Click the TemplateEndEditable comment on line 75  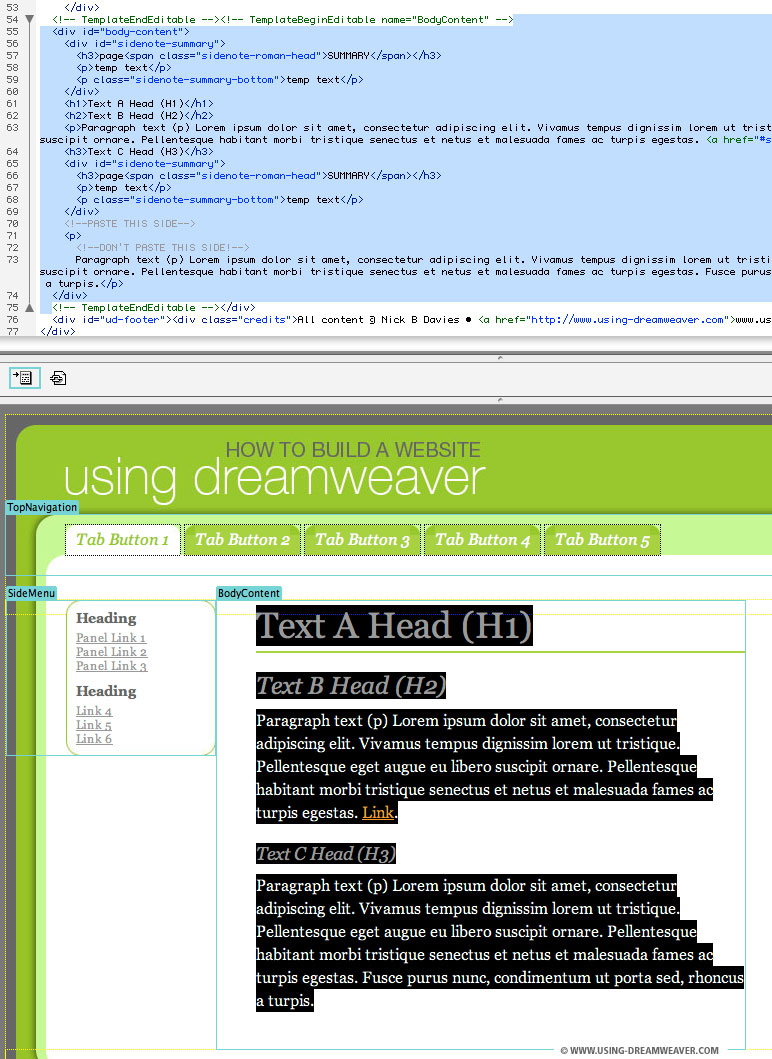(136, 307)
